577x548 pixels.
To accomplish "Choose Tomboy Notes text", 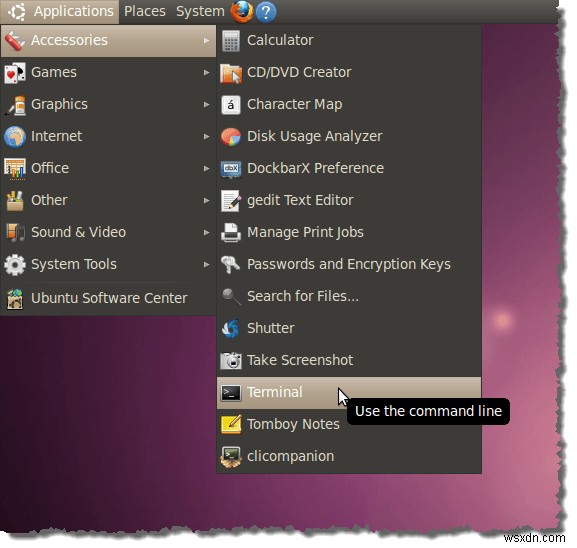I will (x=293, y=425).
